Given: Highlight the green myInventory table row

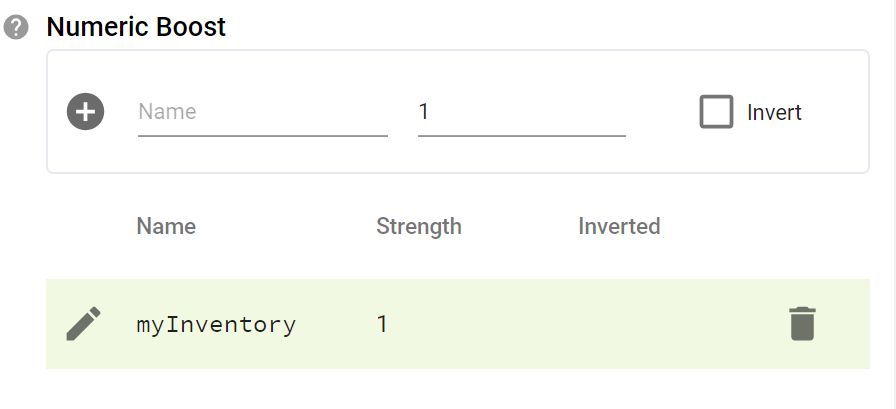Looking at the screenshot, I should click(x=458, y=324).
